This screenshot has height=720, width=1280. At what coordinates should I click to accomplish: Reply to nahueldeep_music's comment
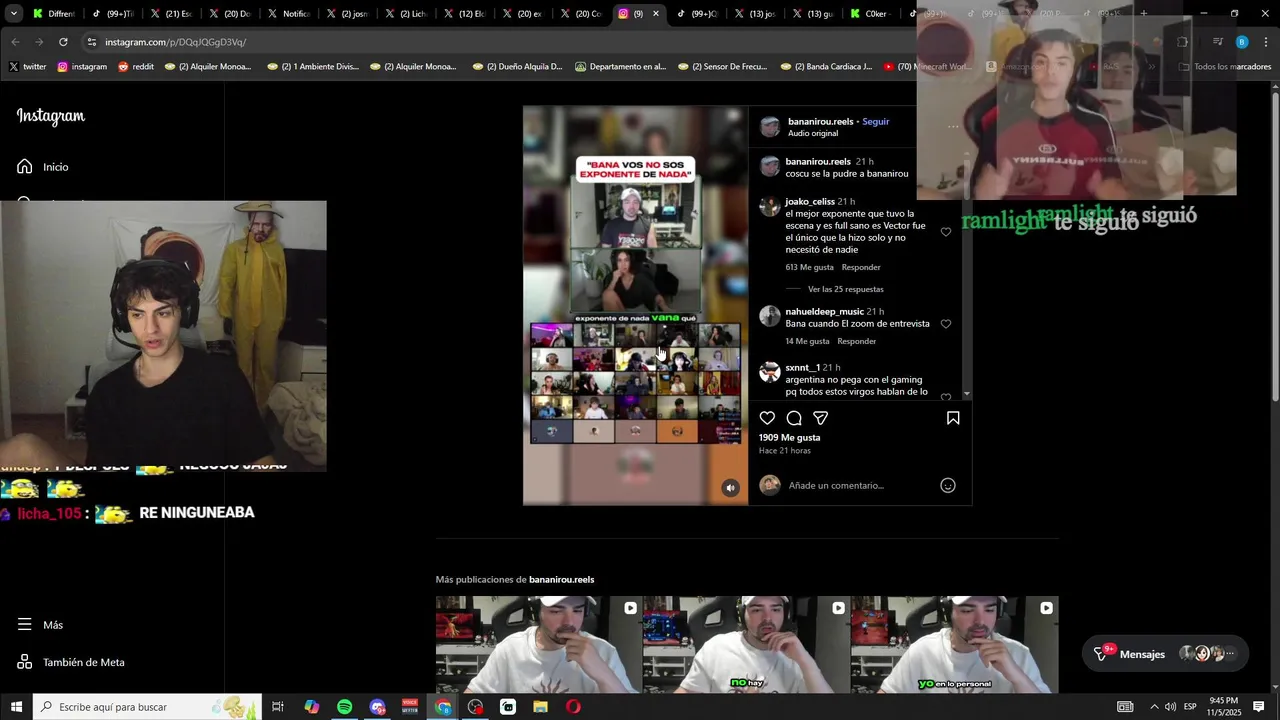click(x=857, y=341)
